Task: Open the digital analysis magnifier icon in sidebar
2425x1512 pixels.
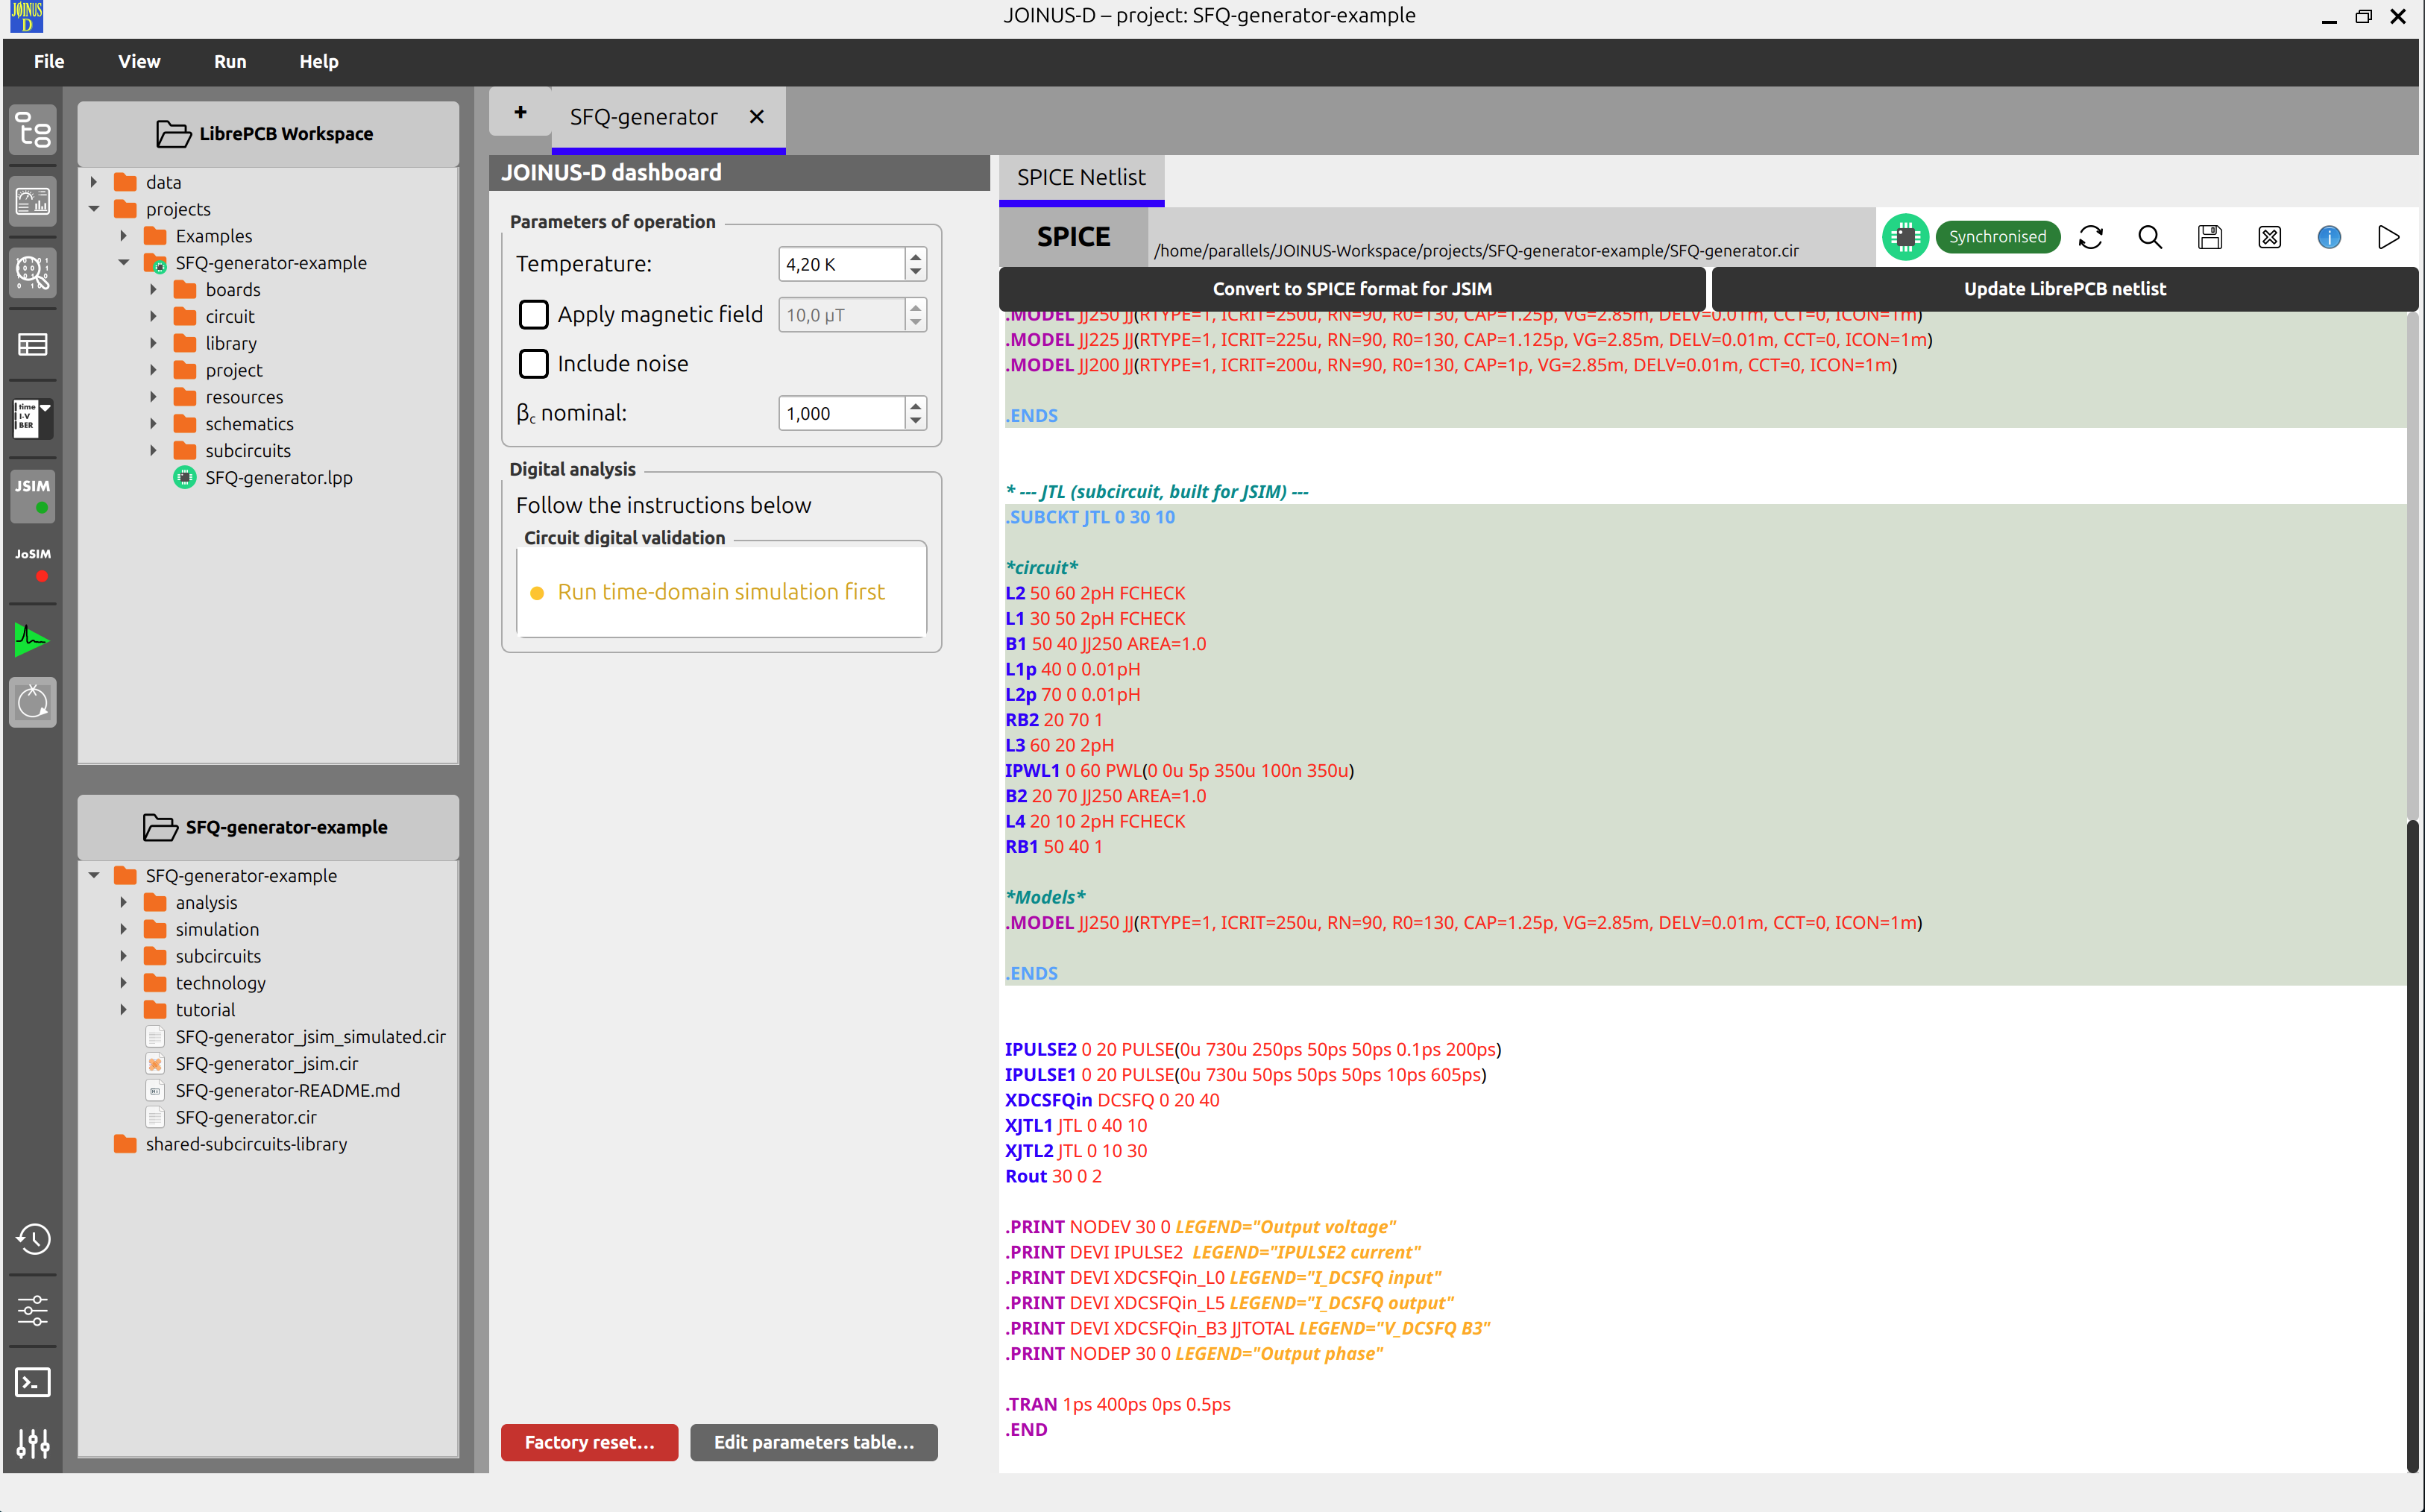Action: 33,273
